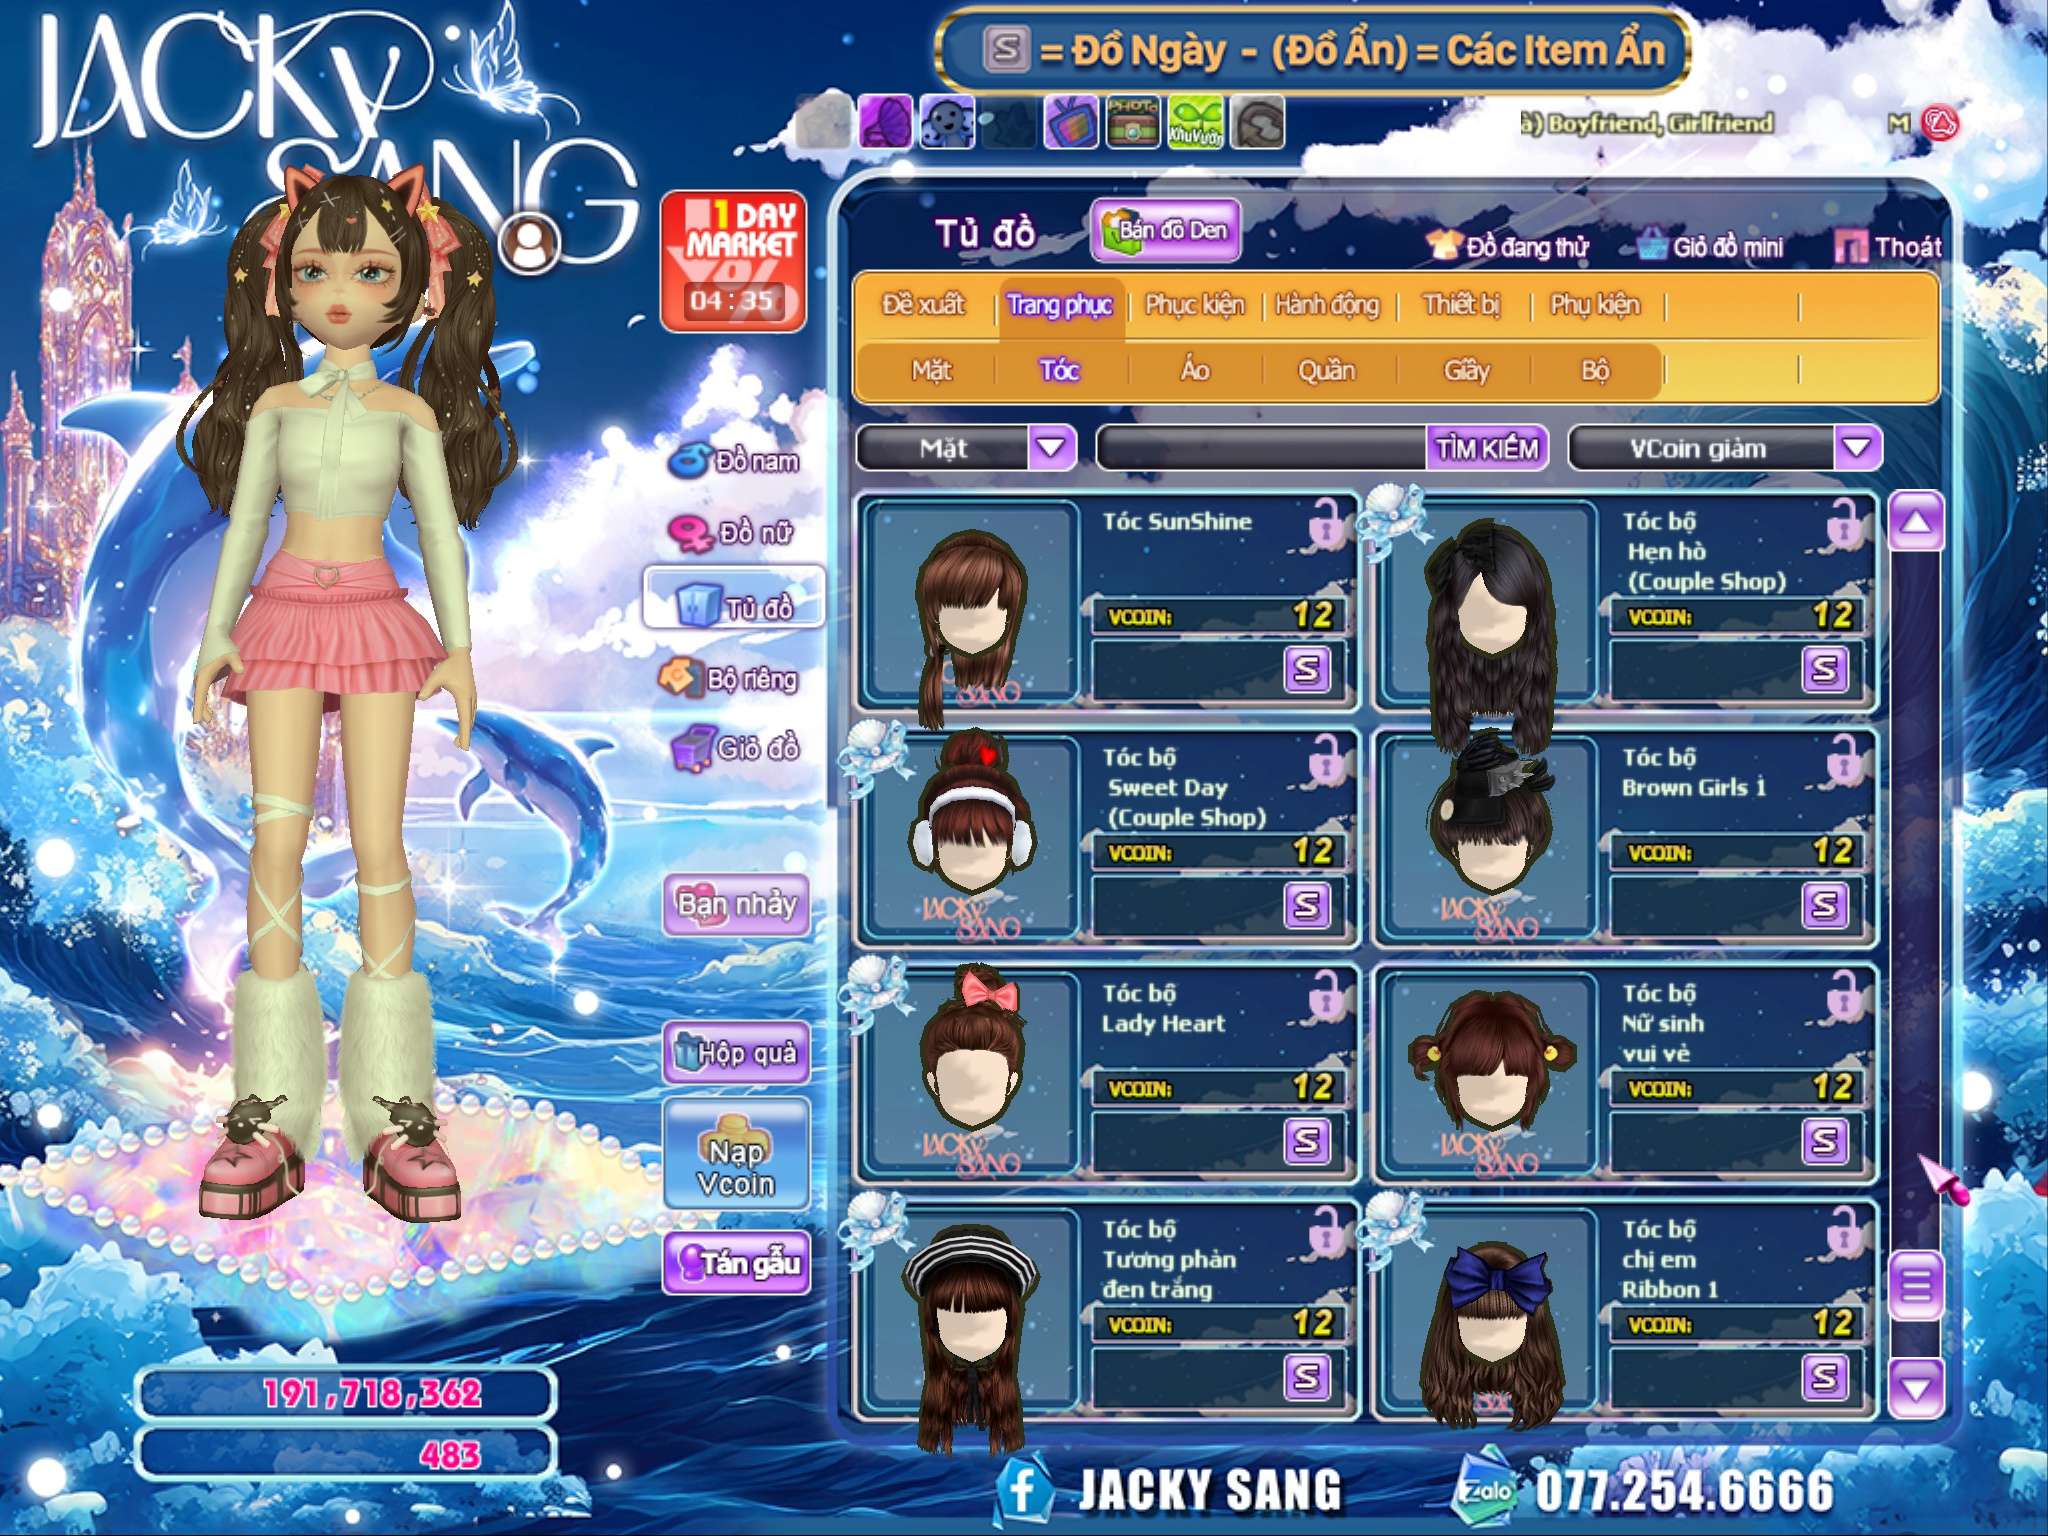Screen dimensions: 2048x1536
Task: Click the round profile avatar icon beside character
Action: pyautogui.click(x=528, y=243)
